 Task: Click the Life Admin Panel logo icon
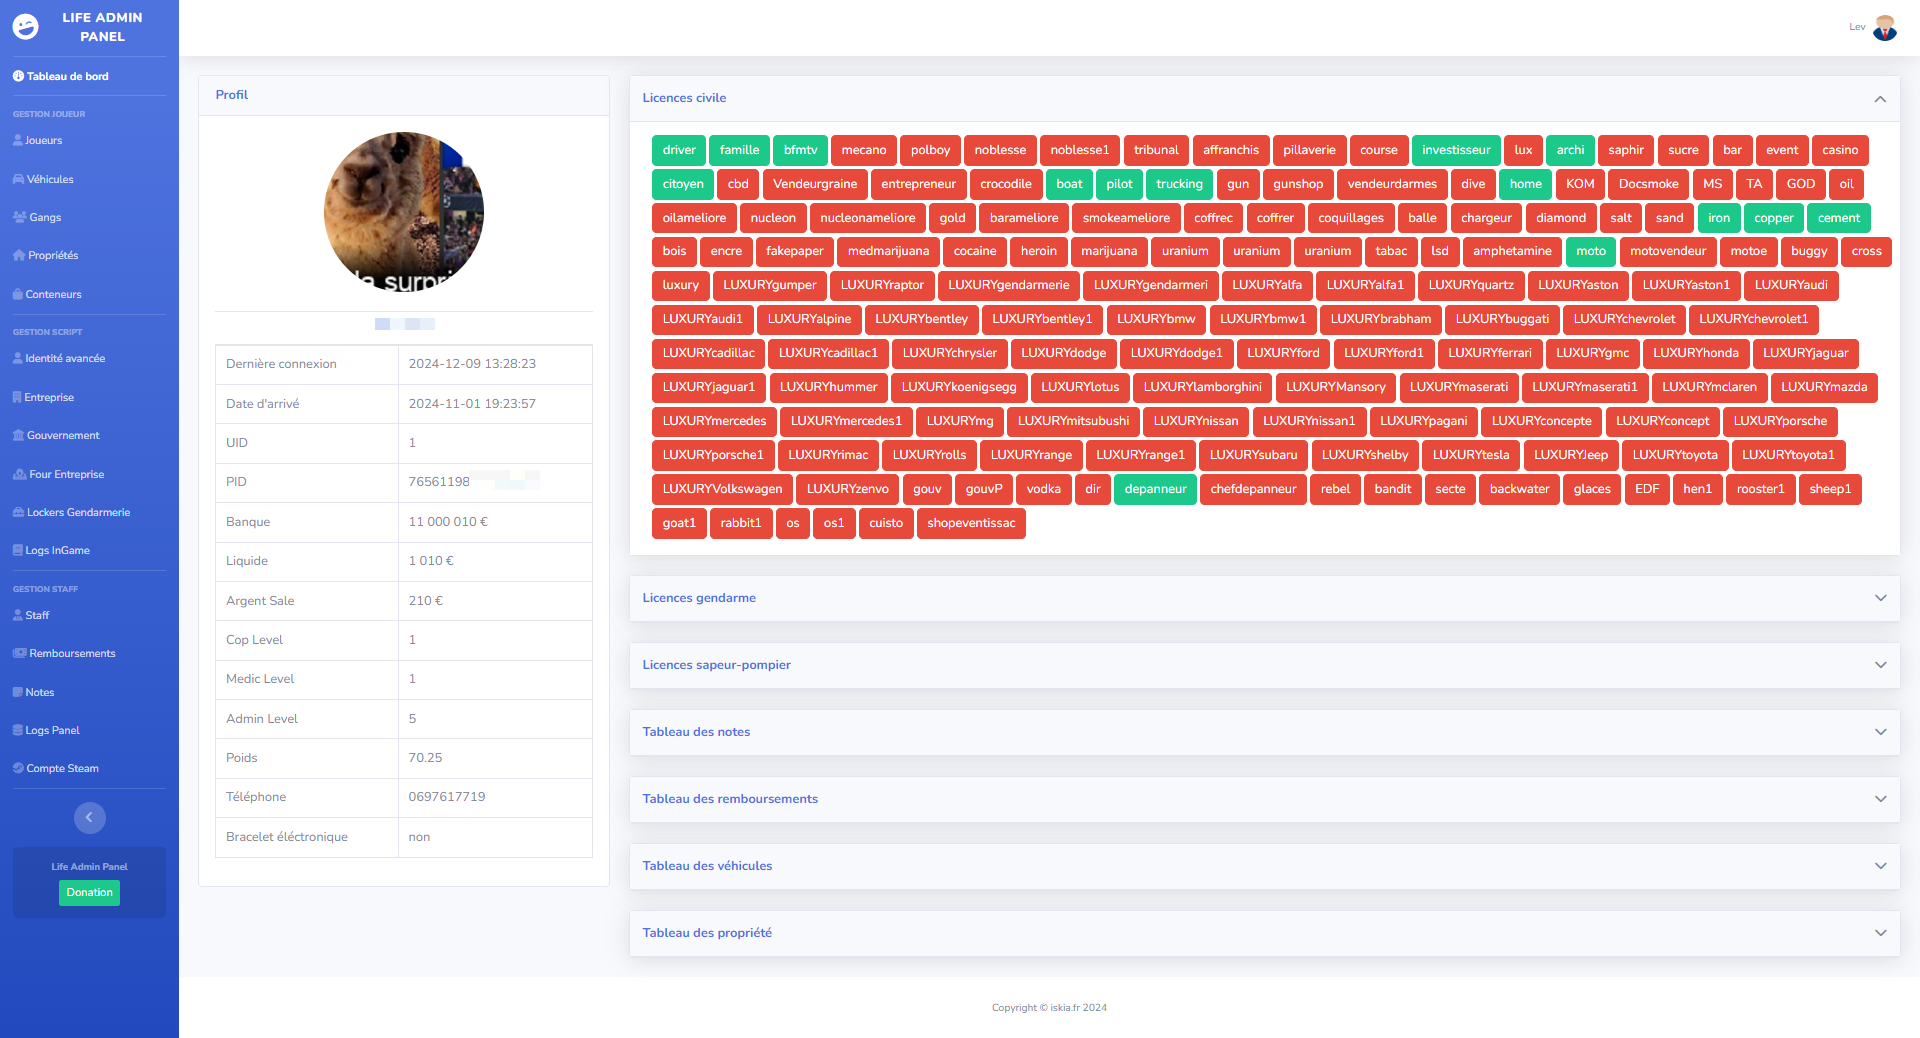(26, 27)
